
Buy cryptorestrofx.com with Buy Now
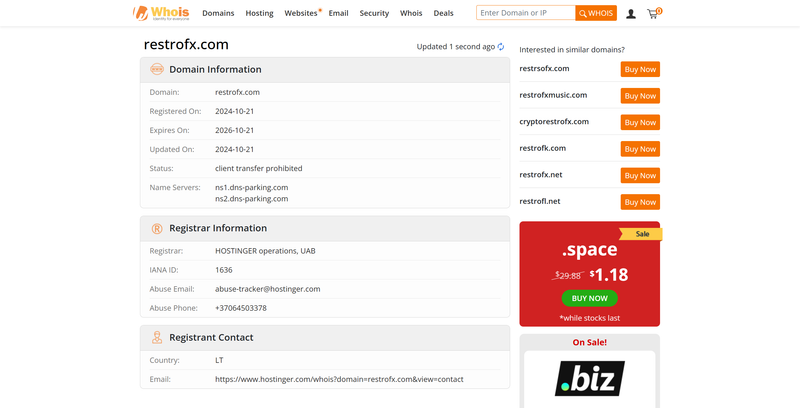(x=640, y=122)
